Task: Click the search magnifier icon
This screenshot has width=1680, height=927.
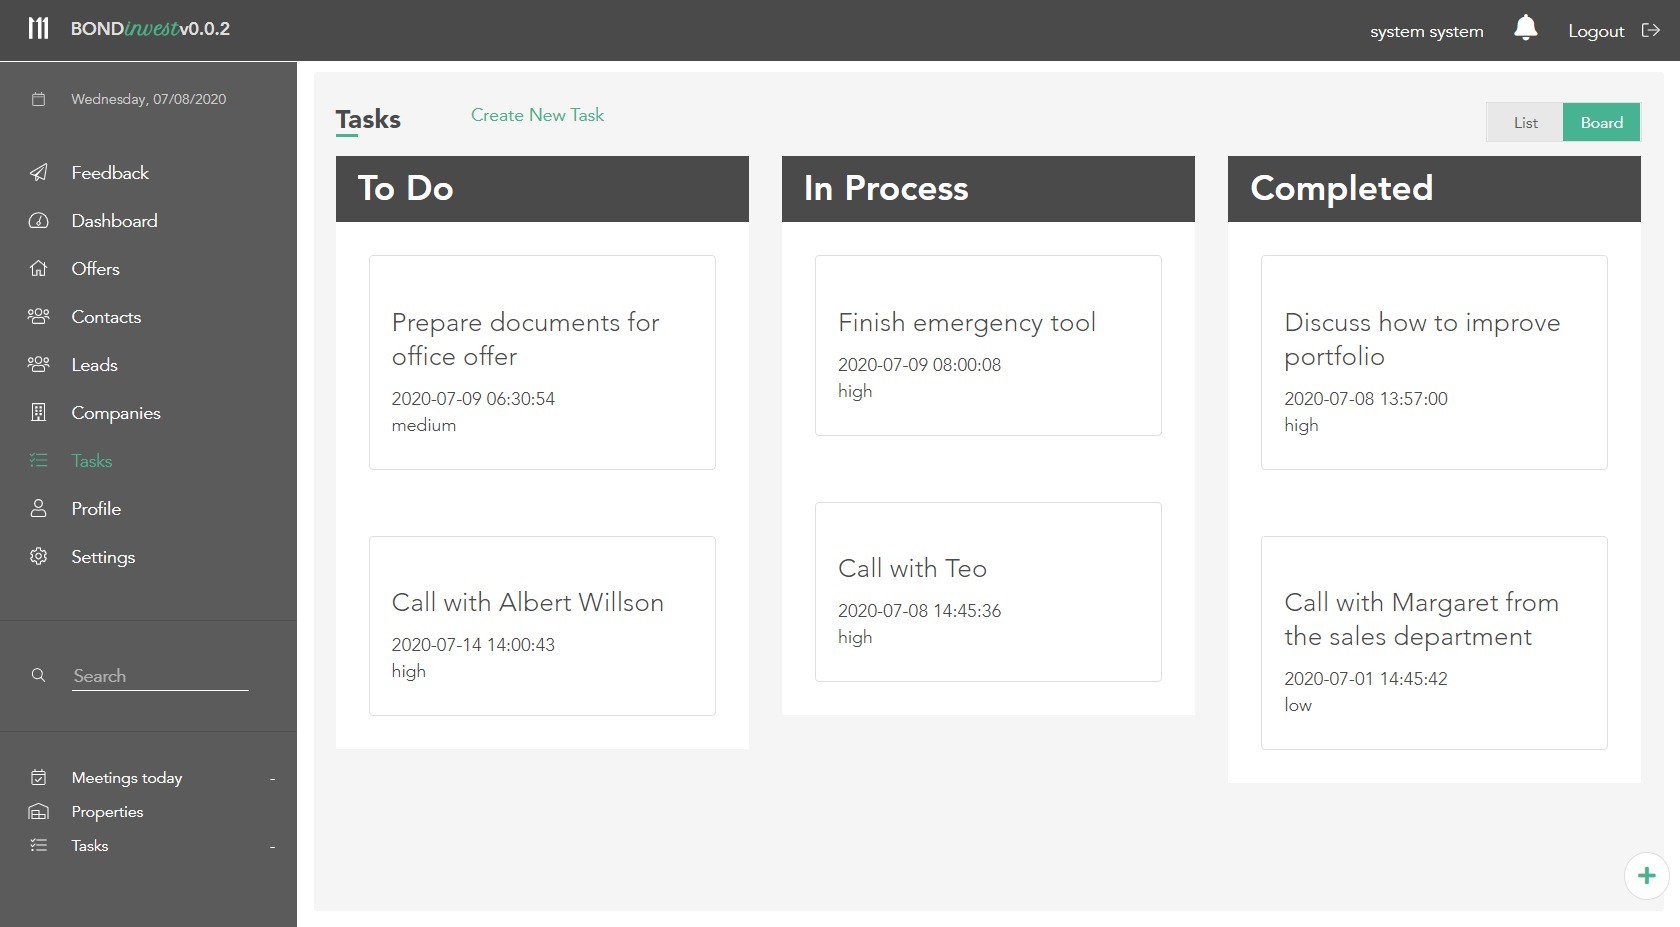Action: coord(38,675)
